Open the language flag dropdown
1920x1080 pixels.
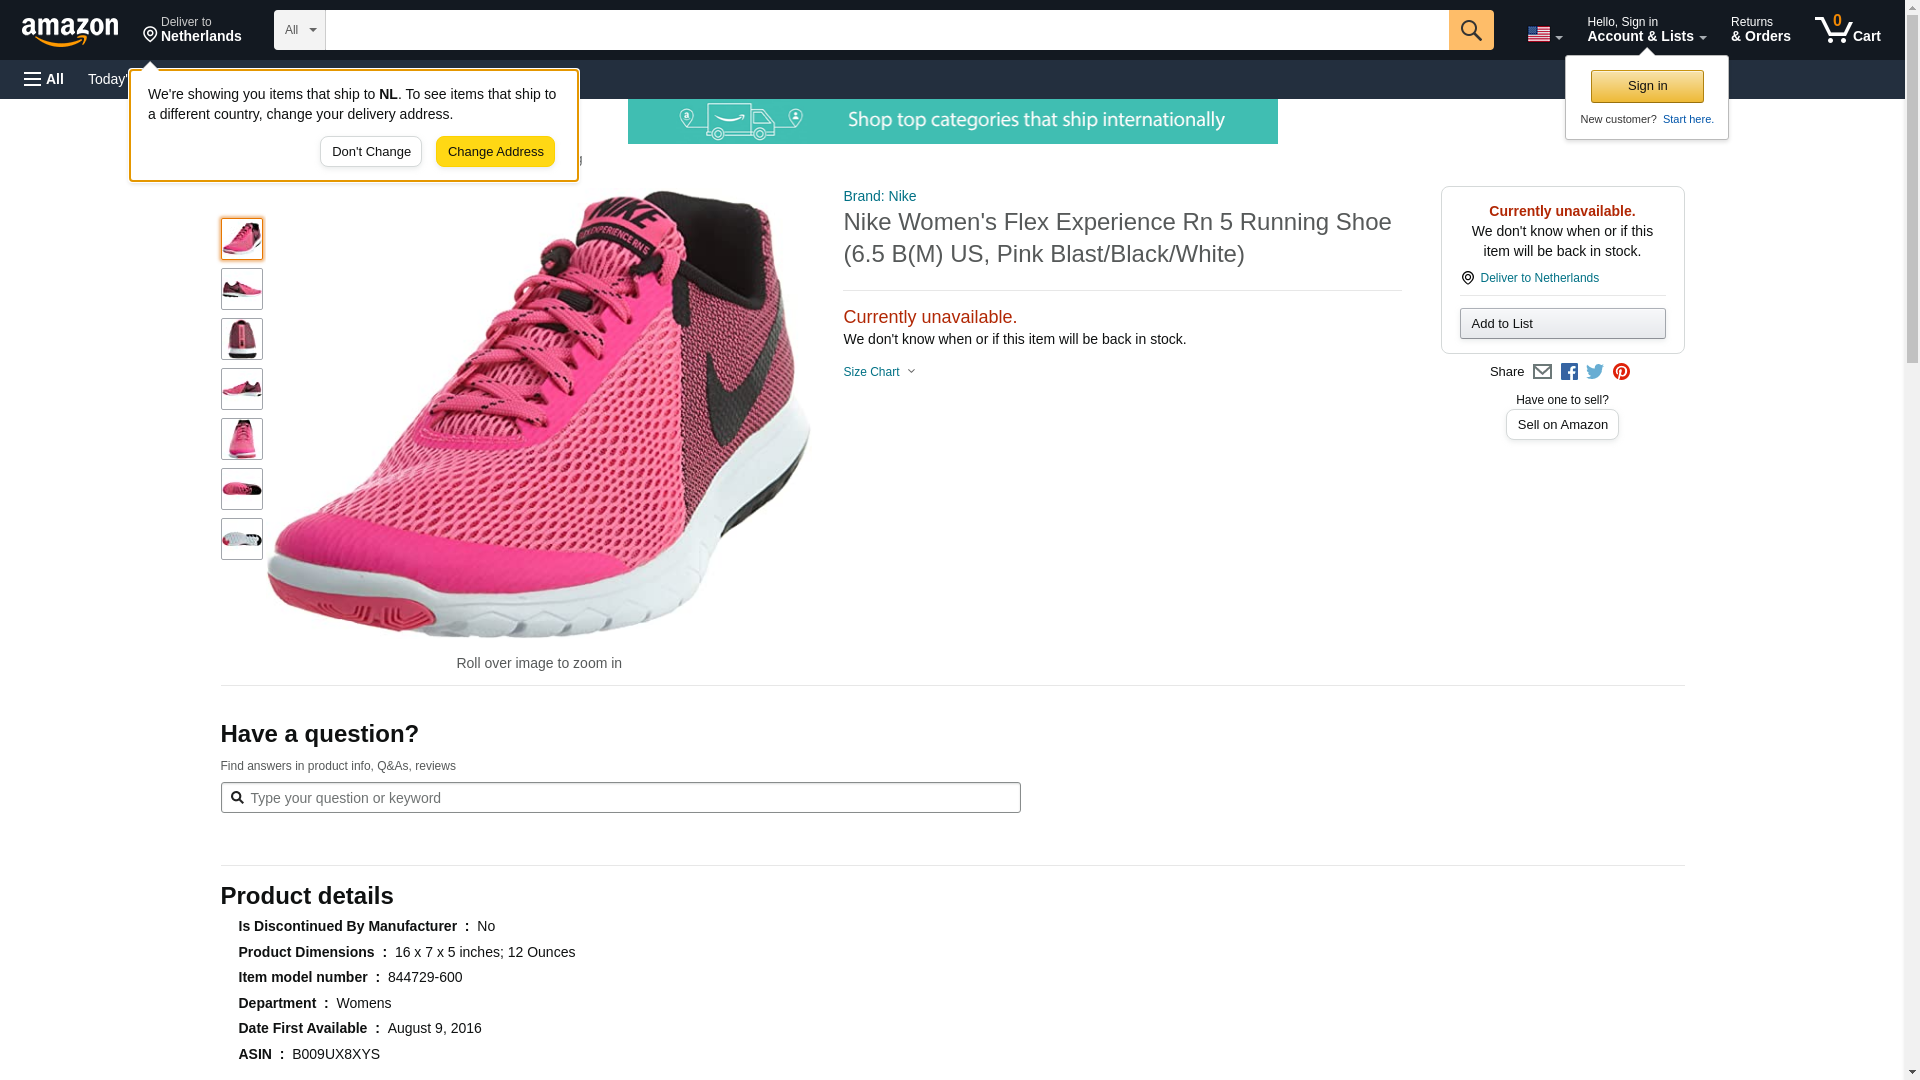tap(1544, 34)
